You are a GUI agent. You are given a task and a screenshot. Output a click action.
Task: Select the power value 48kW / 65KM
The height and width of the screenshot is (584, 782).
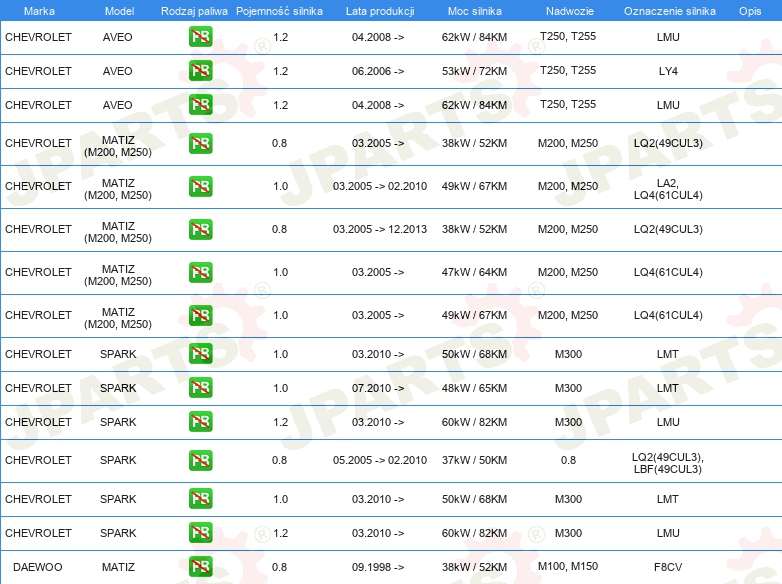click(474, 388)
